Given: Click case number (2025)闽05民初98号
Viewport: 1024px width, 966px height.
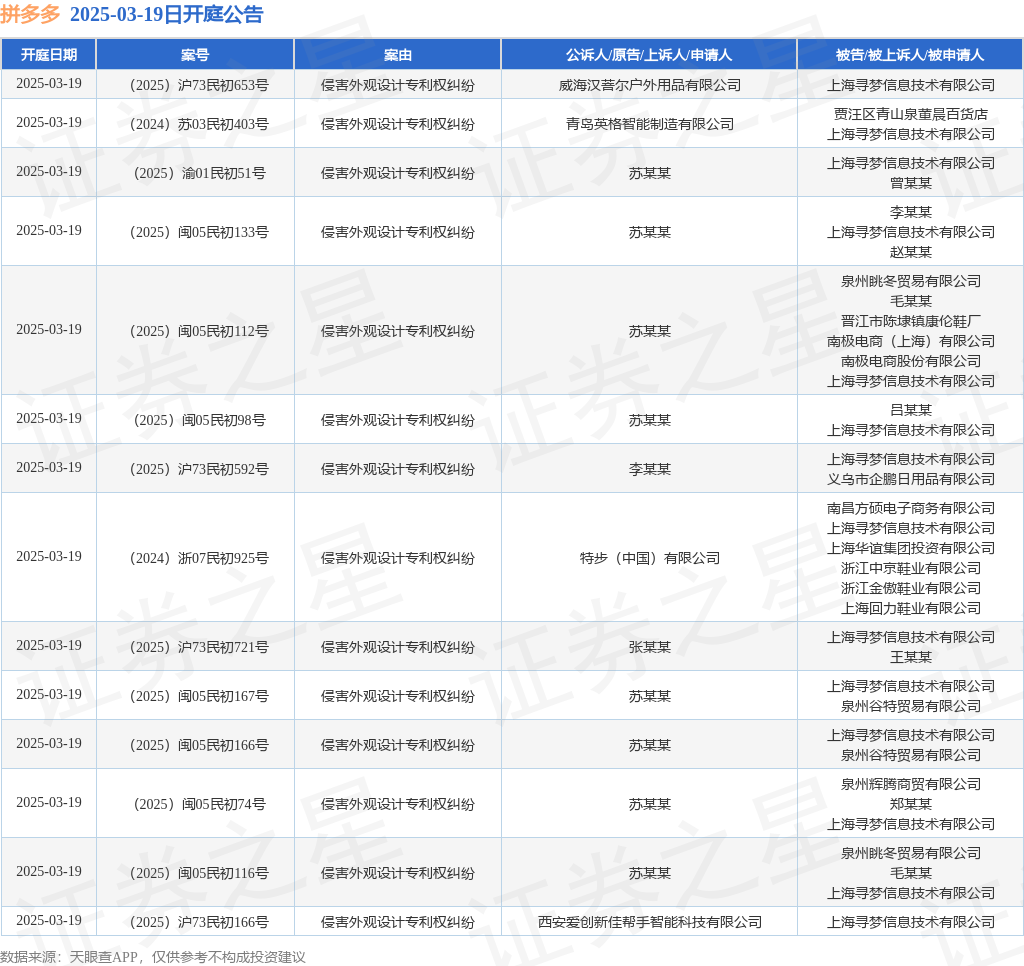Looking at the screenshot, I should tap(199, 420).
